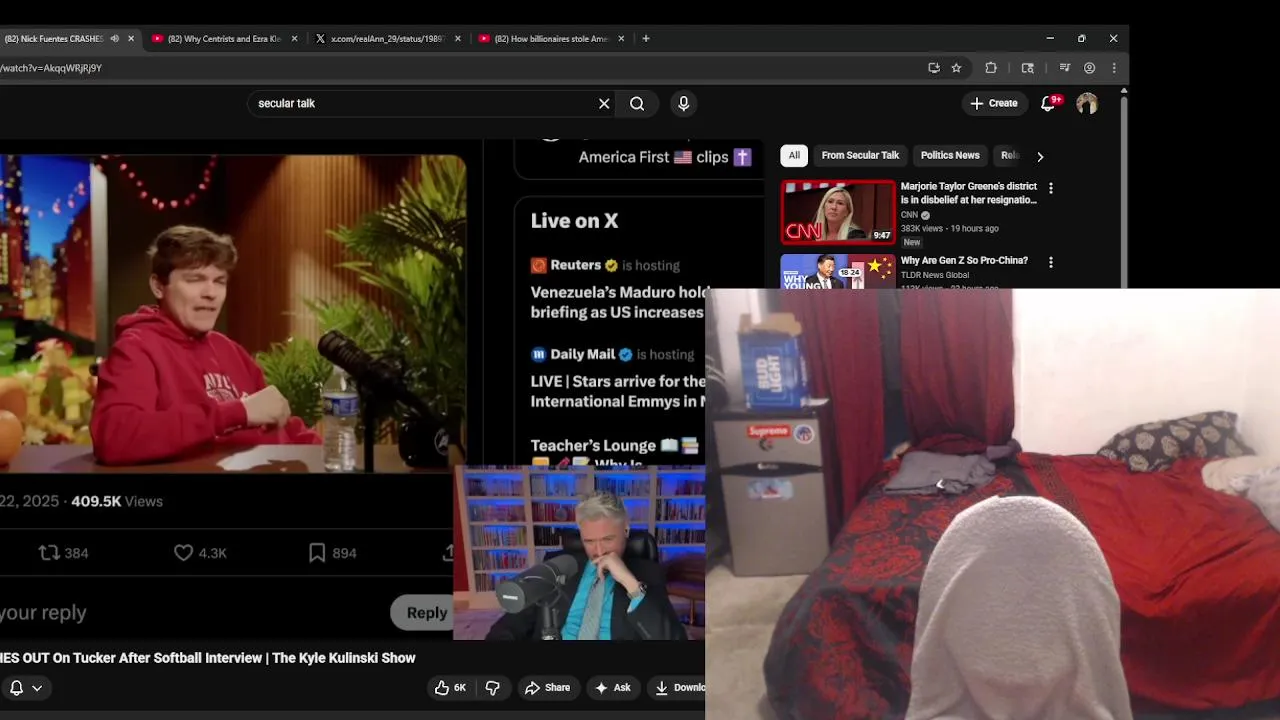Bookmark this page with the star icon

coord(956,68)
